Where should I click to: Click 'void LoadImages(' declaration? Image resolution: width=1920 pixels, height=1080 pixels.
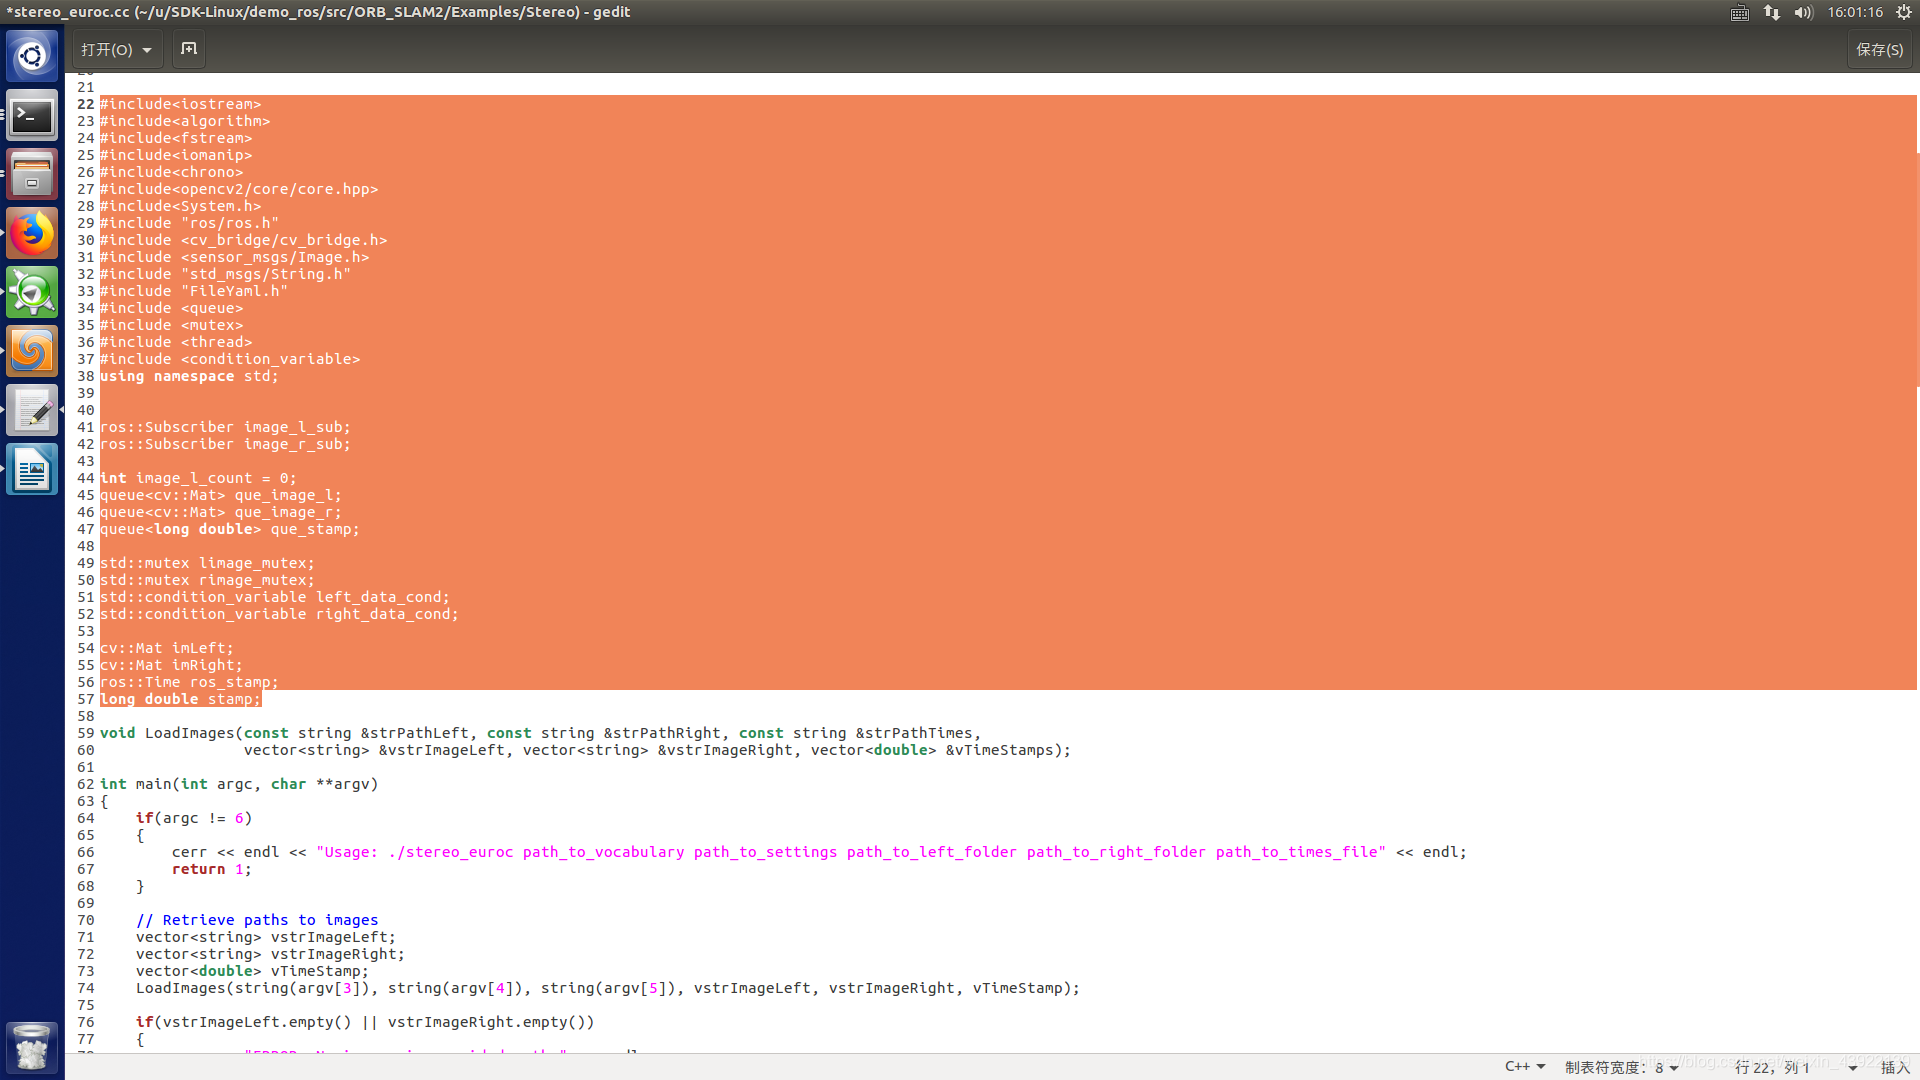pyautogui.click(x=171, y=733)
